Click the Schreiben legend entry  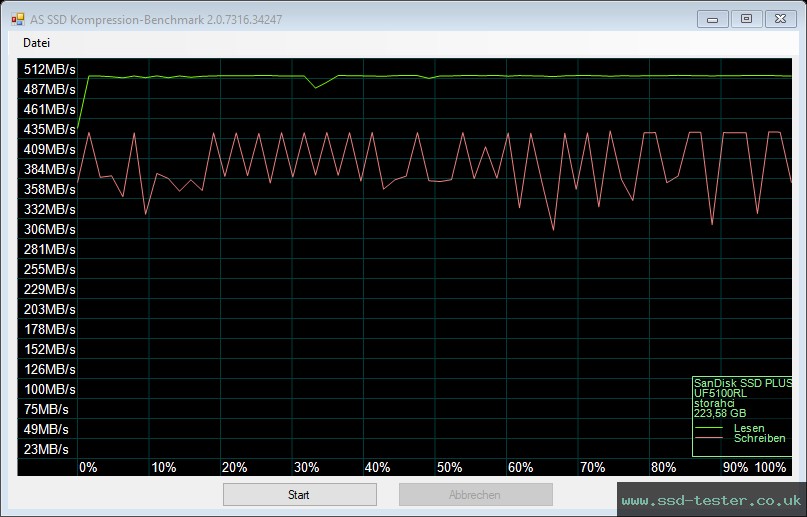tap(760, 438)
